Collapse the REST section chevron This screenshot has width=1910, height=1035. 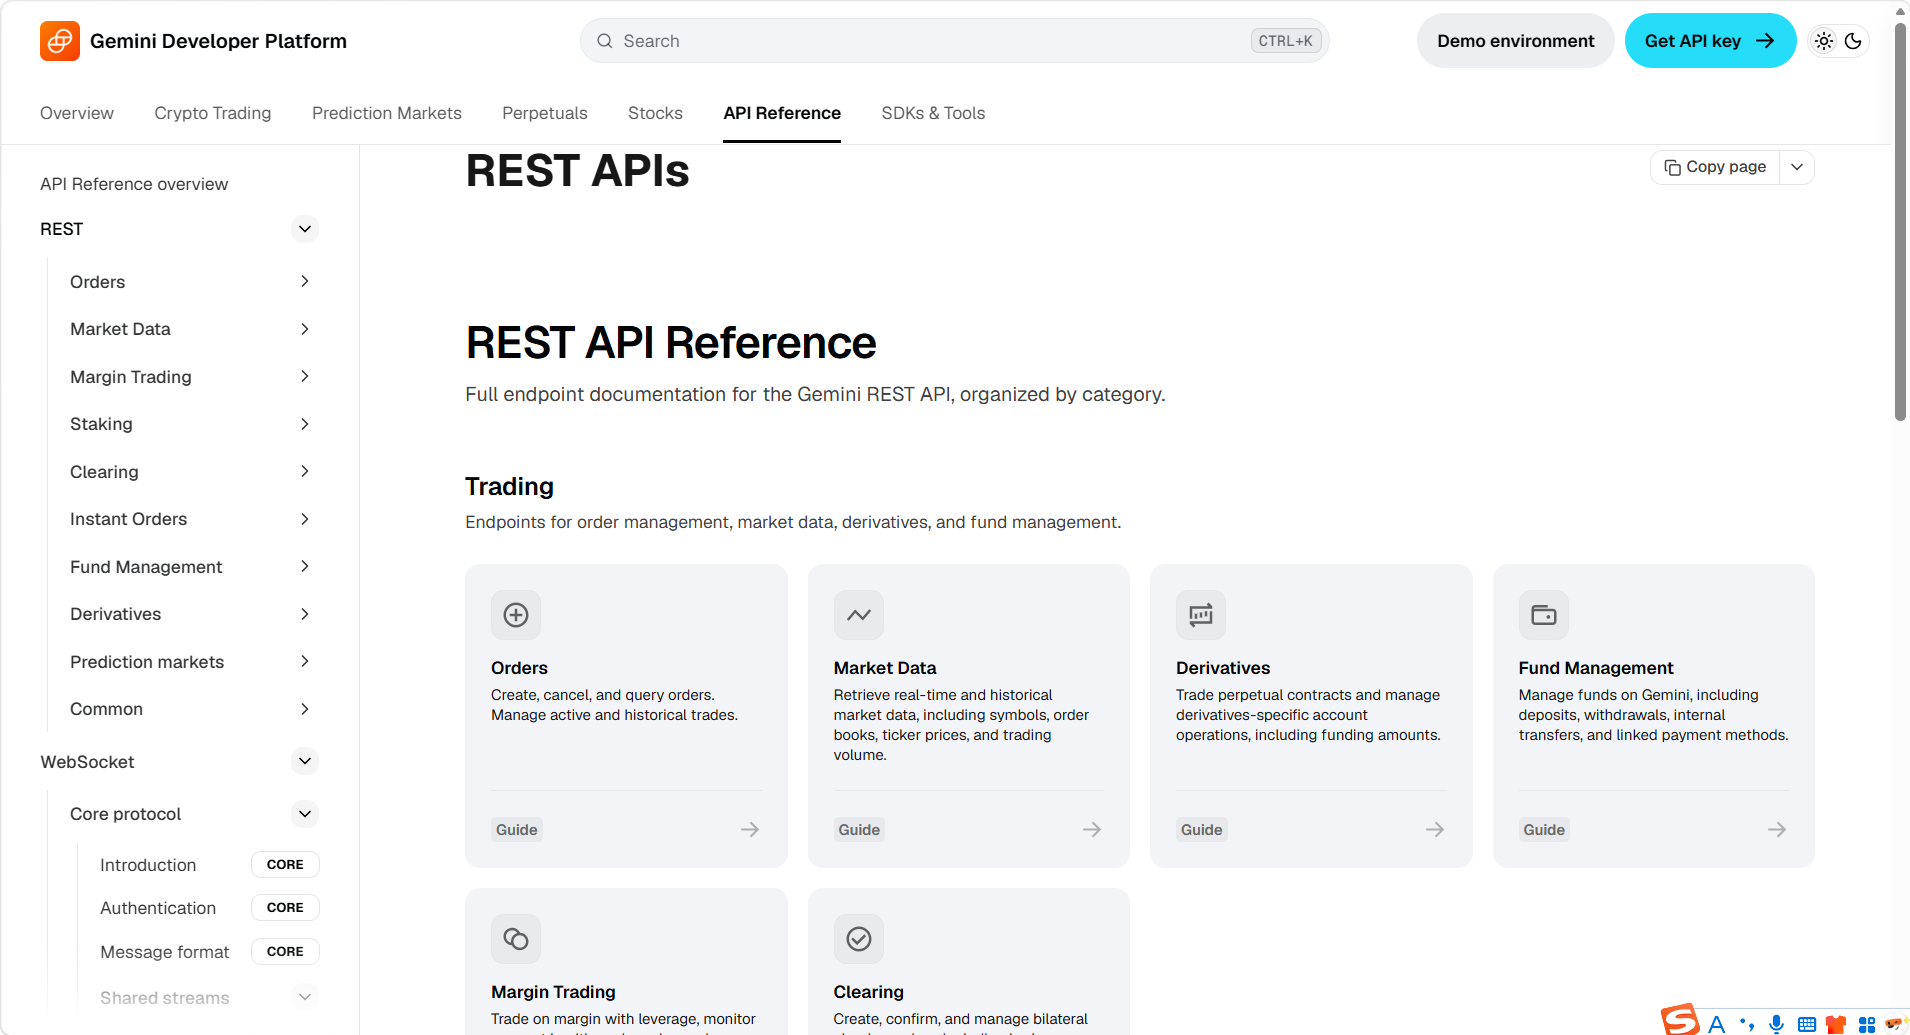pyautogui.click(x=305, y=229)
